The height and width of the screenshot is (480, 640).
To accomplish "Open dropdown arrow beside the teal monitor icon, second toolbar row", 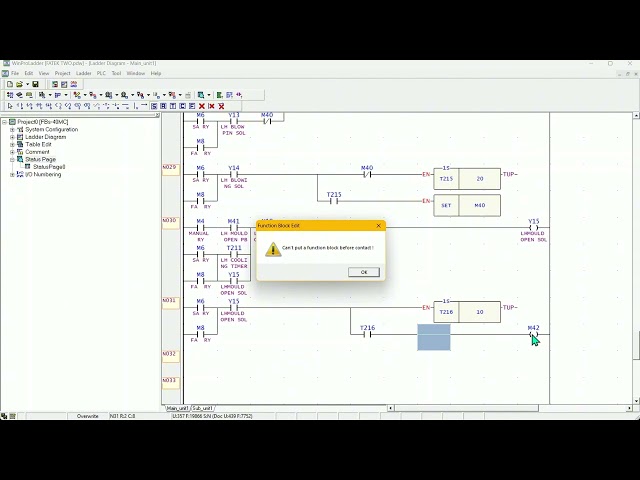I will click(x=209, y=95).
